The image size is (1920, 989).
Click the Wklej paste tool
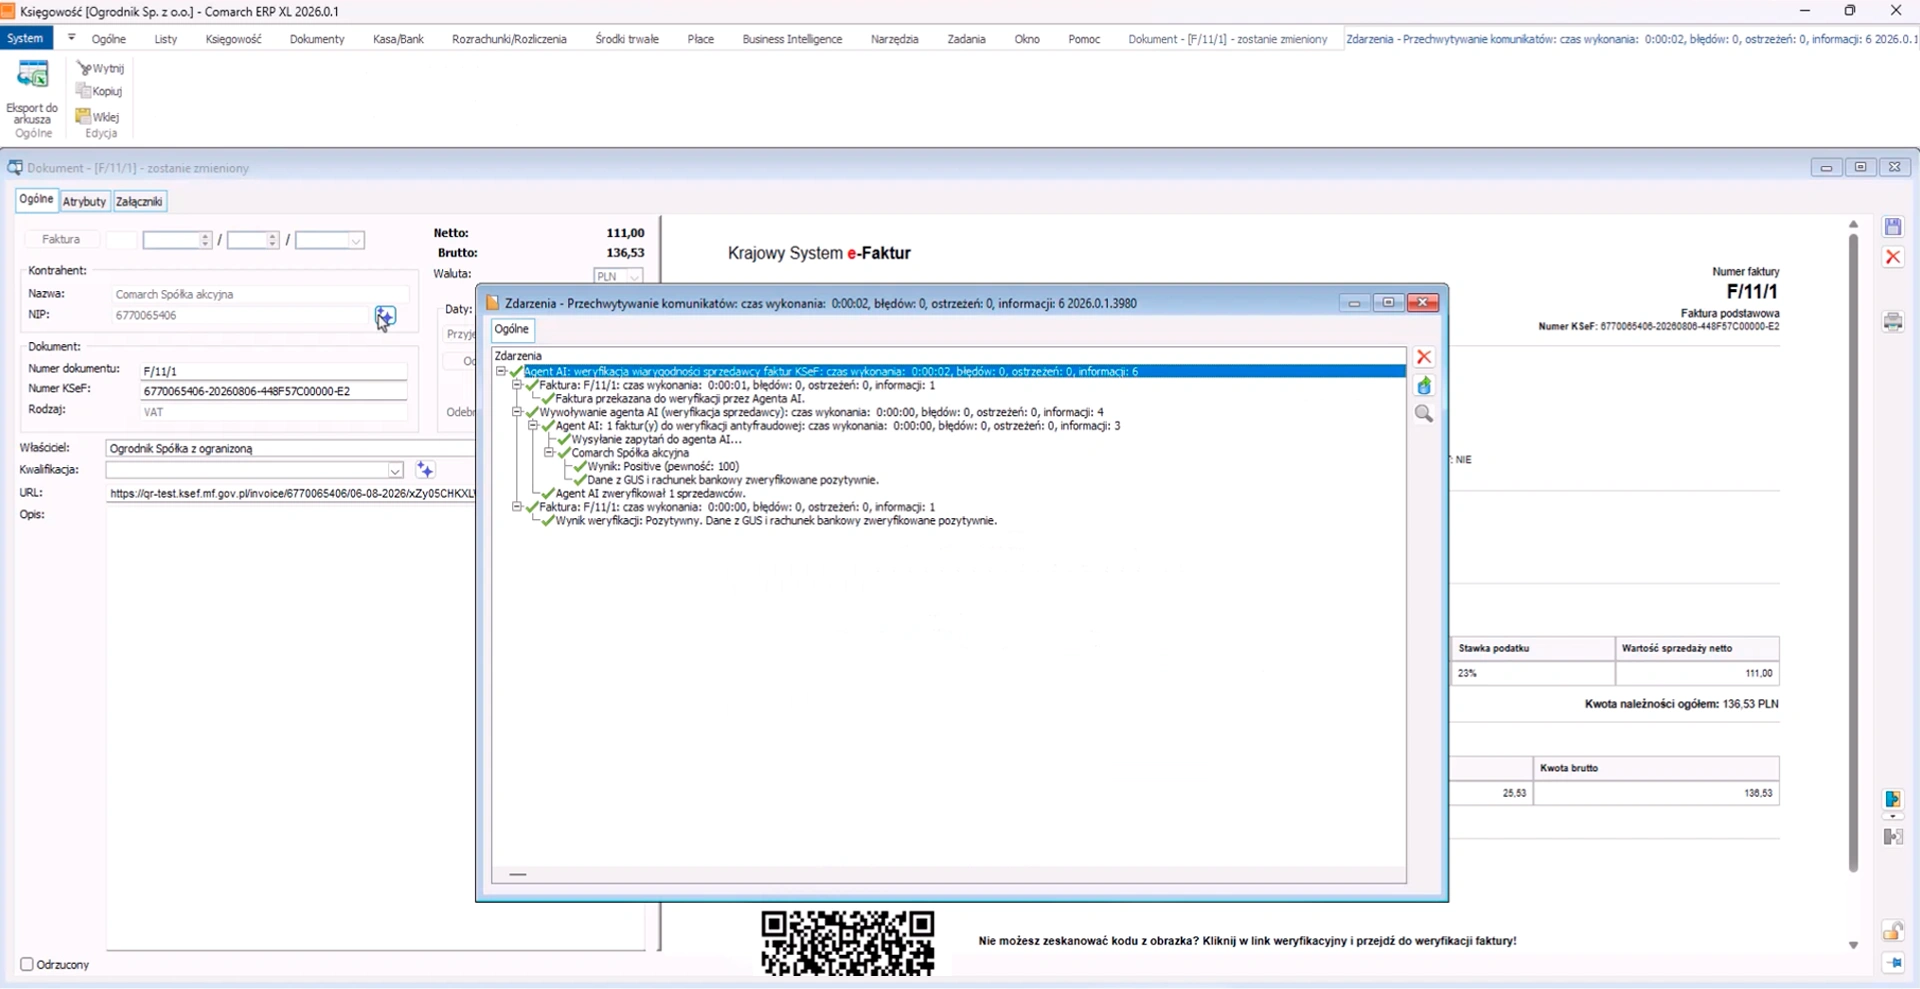point(98,116)
